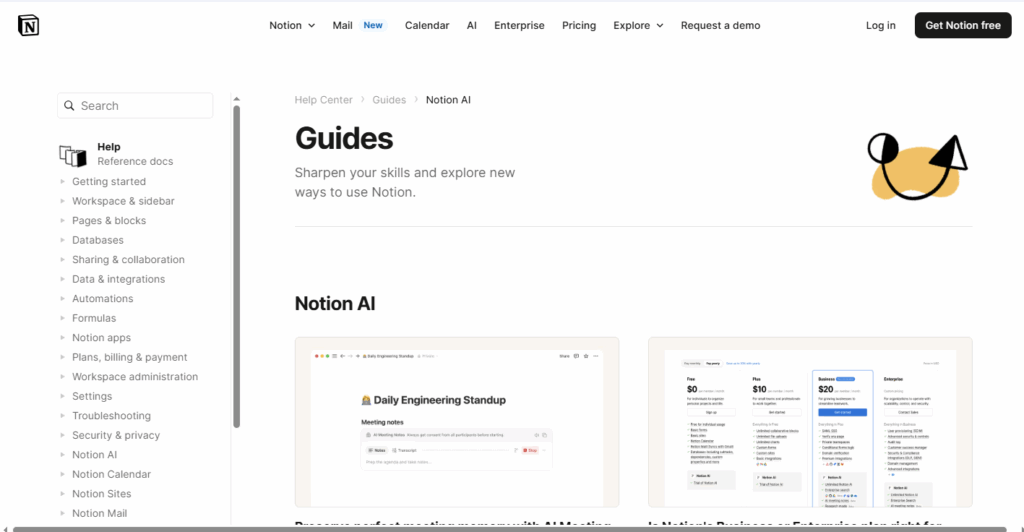Click the Help reference docs book icon

pos(73,155)
